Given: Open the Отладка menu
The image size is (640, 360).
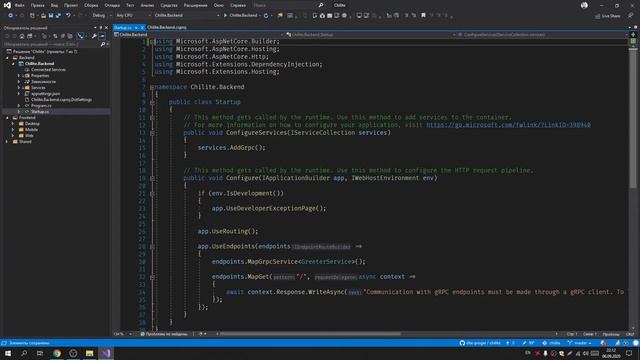Looking at the screenshot, I should click(x=112, y=5).
